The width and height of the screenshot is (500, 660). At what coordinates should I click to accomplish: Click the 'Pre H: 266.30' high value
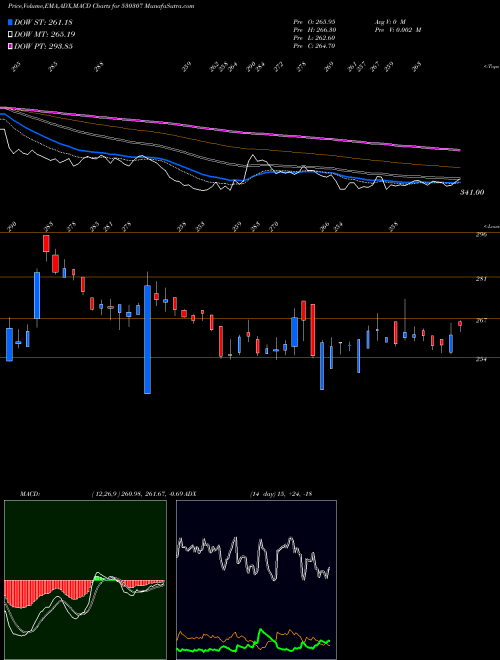(314, 30)
